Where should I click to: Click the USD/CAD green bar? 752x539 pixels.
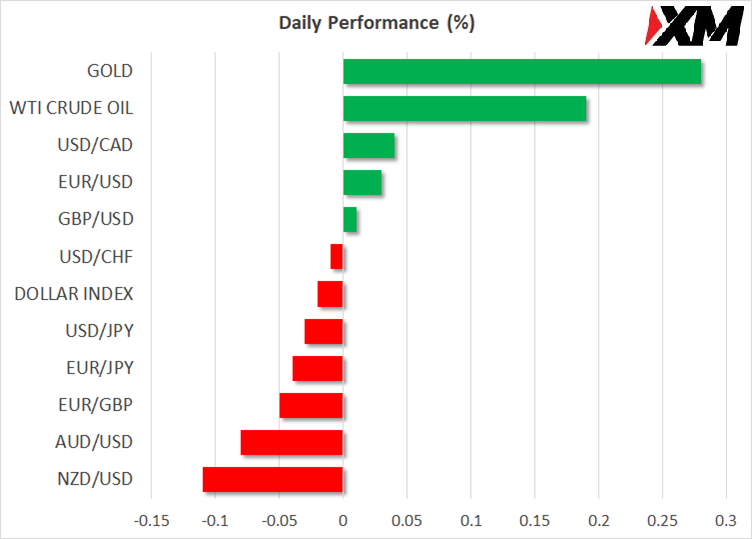(368, 146)
